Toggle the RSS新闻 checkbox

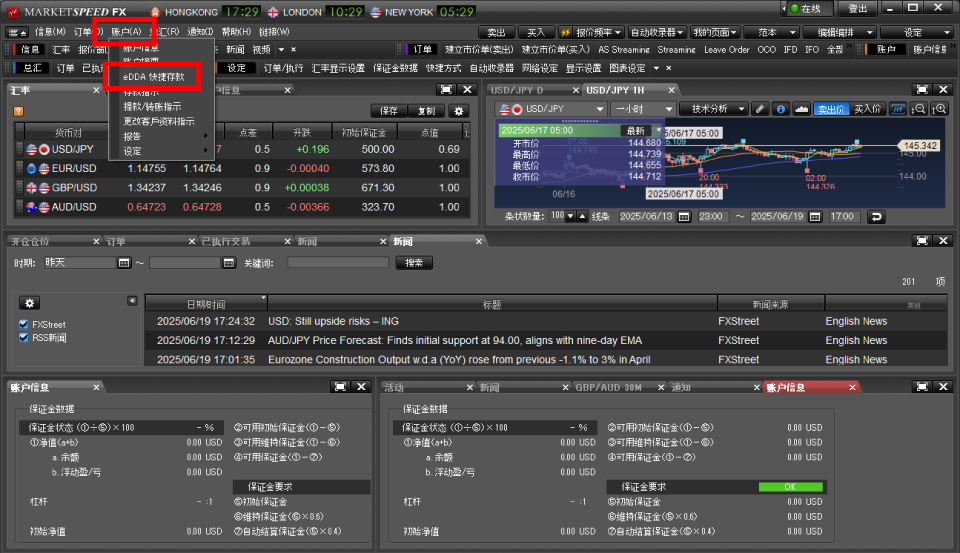click(24, 338)
